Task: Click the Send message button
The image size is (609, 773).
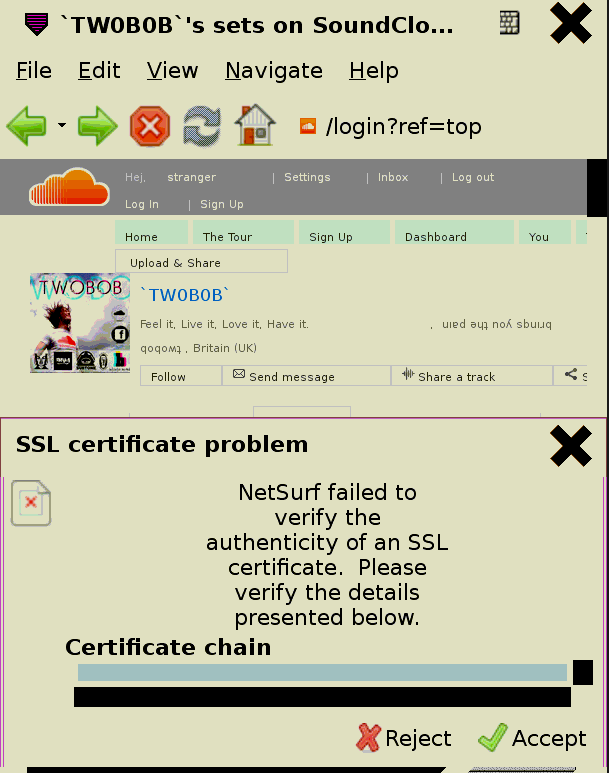Action: [x=306, y=376]
